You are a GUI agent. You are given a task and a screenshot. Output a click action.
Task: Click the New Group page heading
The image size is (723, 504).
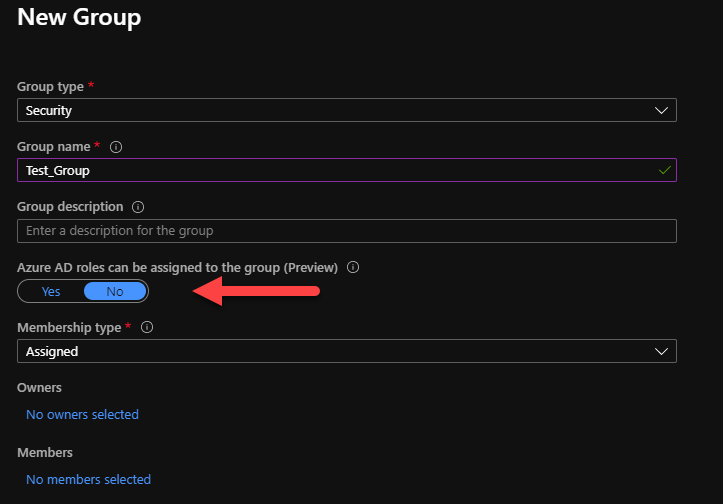(79, 17)
